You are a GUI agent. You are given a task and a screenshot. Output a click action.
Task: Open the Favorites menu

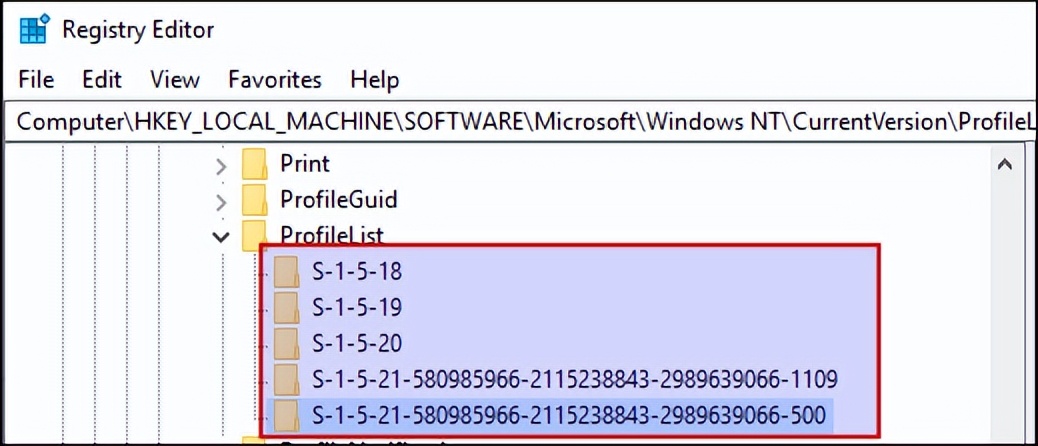point(275,79)
